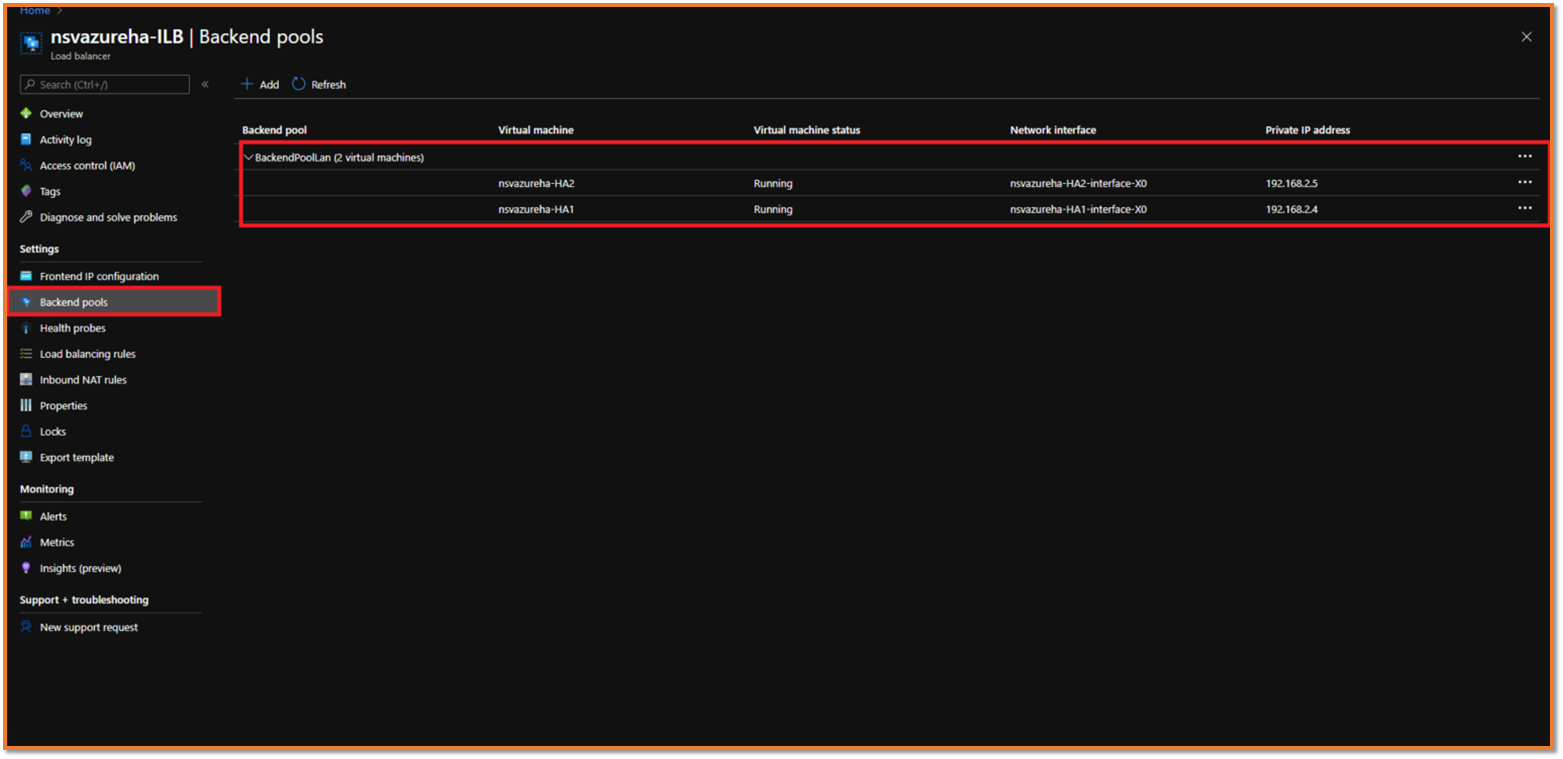
Task: Click the Alerts icon under Monitoring
Action: 26,516
